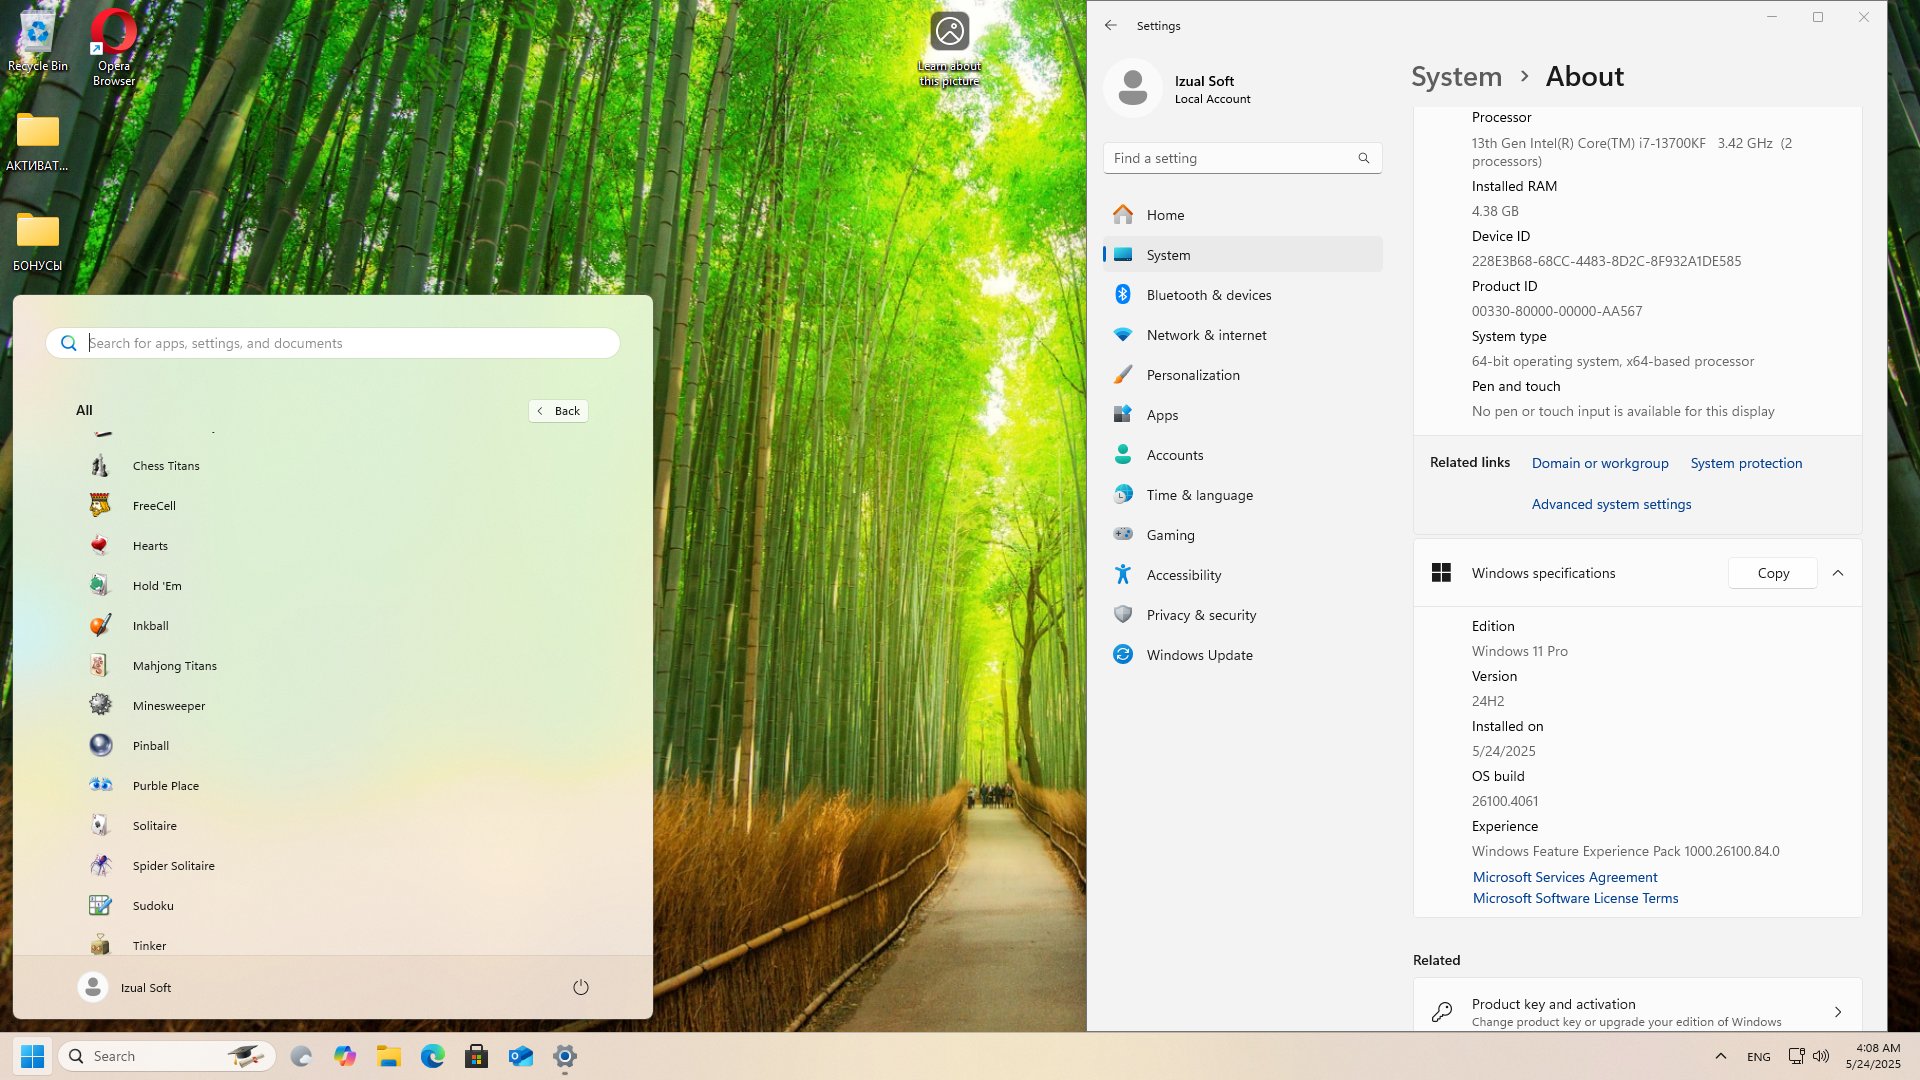Click the Copilot icon on the taskbar

345,1056
